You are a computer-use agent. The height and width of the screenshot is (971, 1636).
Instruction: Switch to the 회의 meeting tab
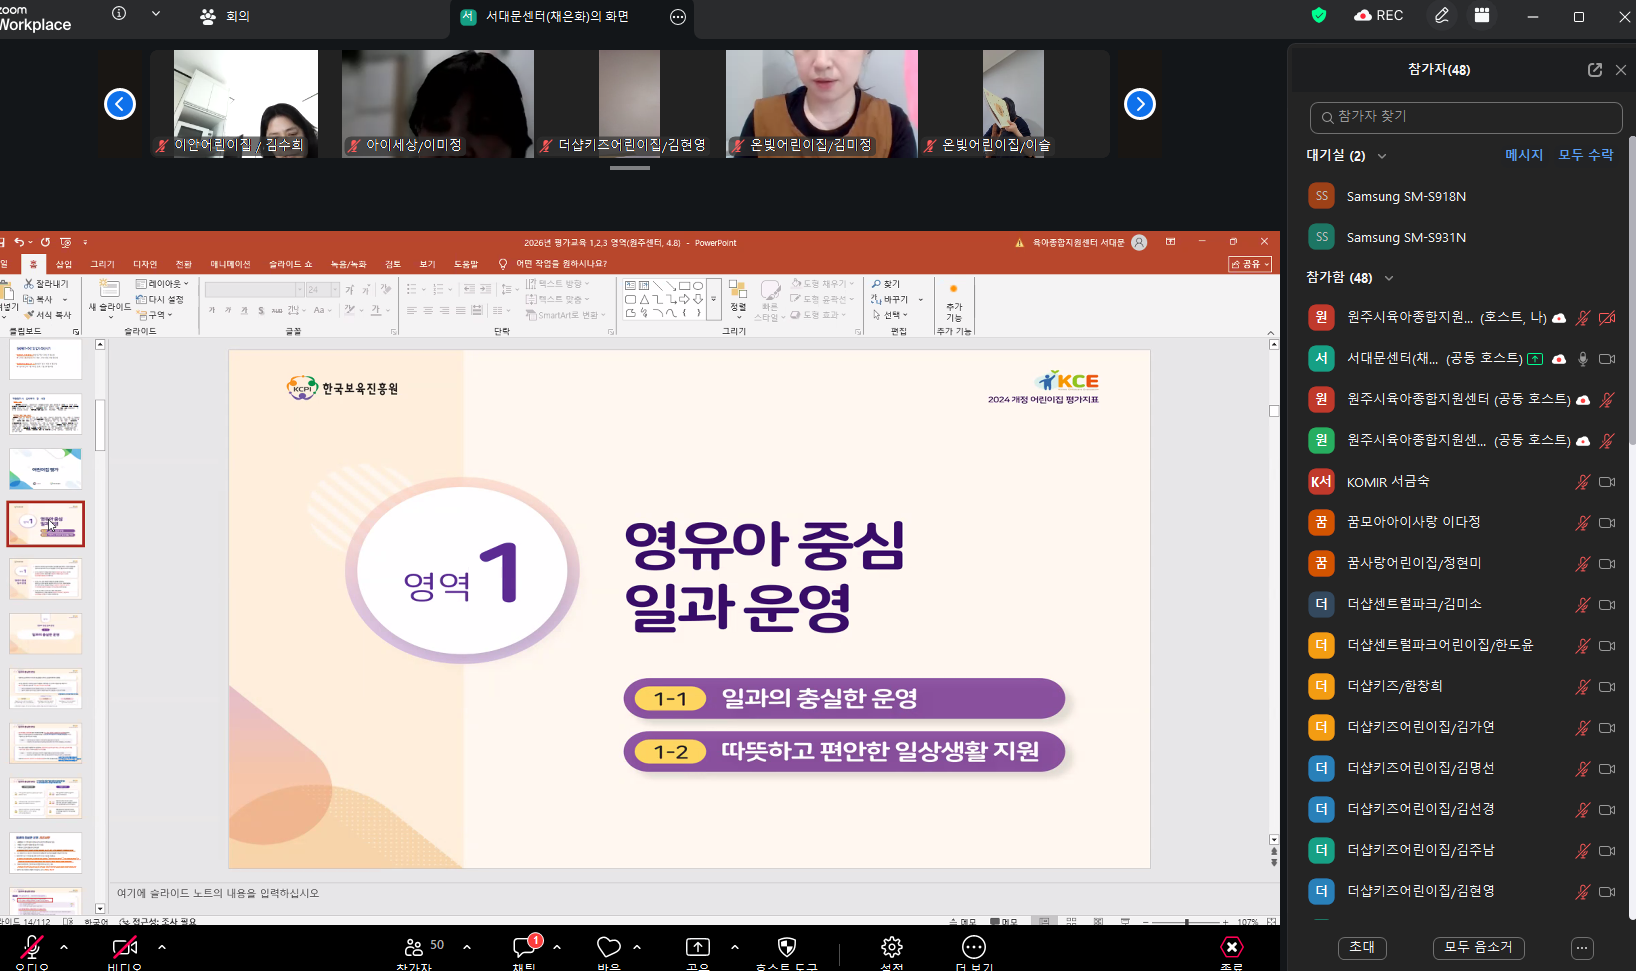tap(226, 17)
